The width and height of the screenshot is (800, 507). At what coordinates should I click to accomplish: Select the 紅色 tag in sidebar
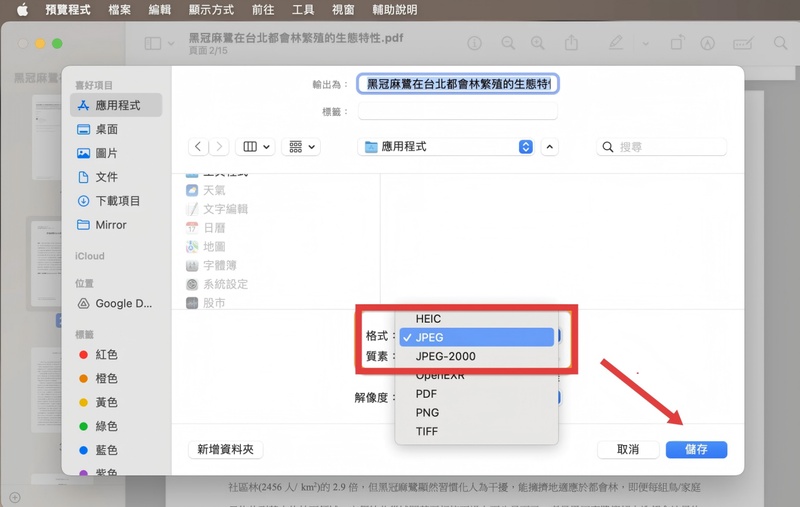[x=106, y=355]
